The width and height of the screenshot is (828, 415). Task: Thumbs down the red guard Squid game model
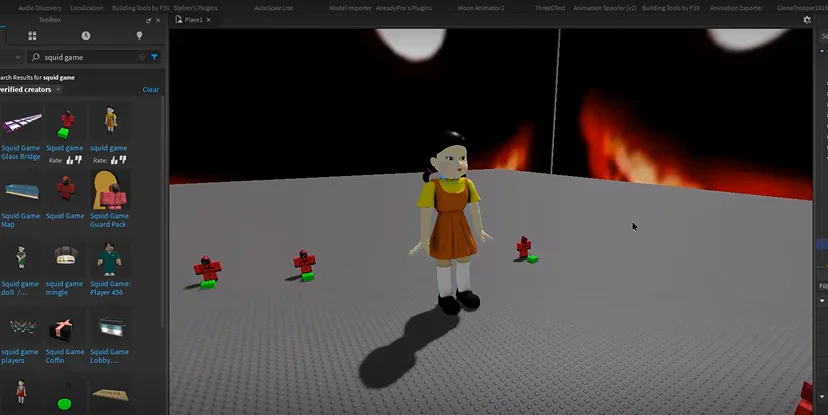[x=78, y=159]
